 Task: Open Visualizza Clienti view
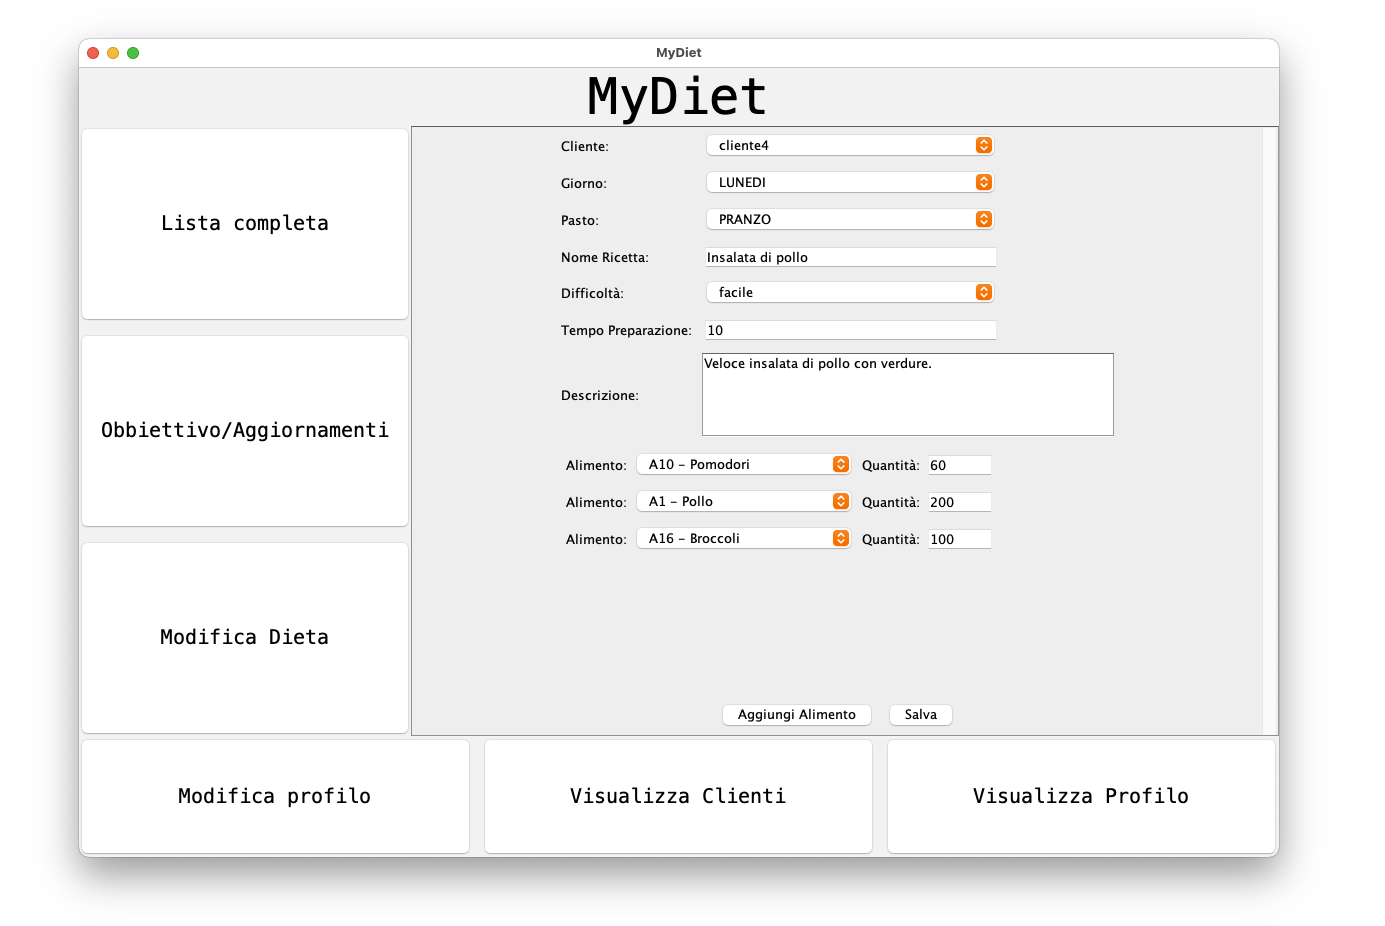(678, 797)
